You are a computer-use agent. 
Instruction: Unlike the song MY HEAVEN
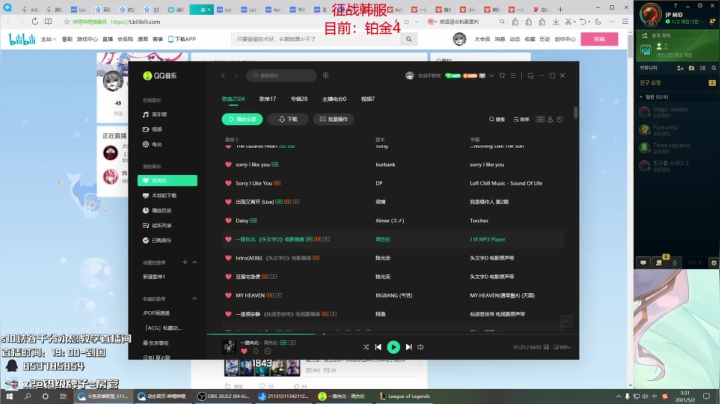click(x=228, y=295)
